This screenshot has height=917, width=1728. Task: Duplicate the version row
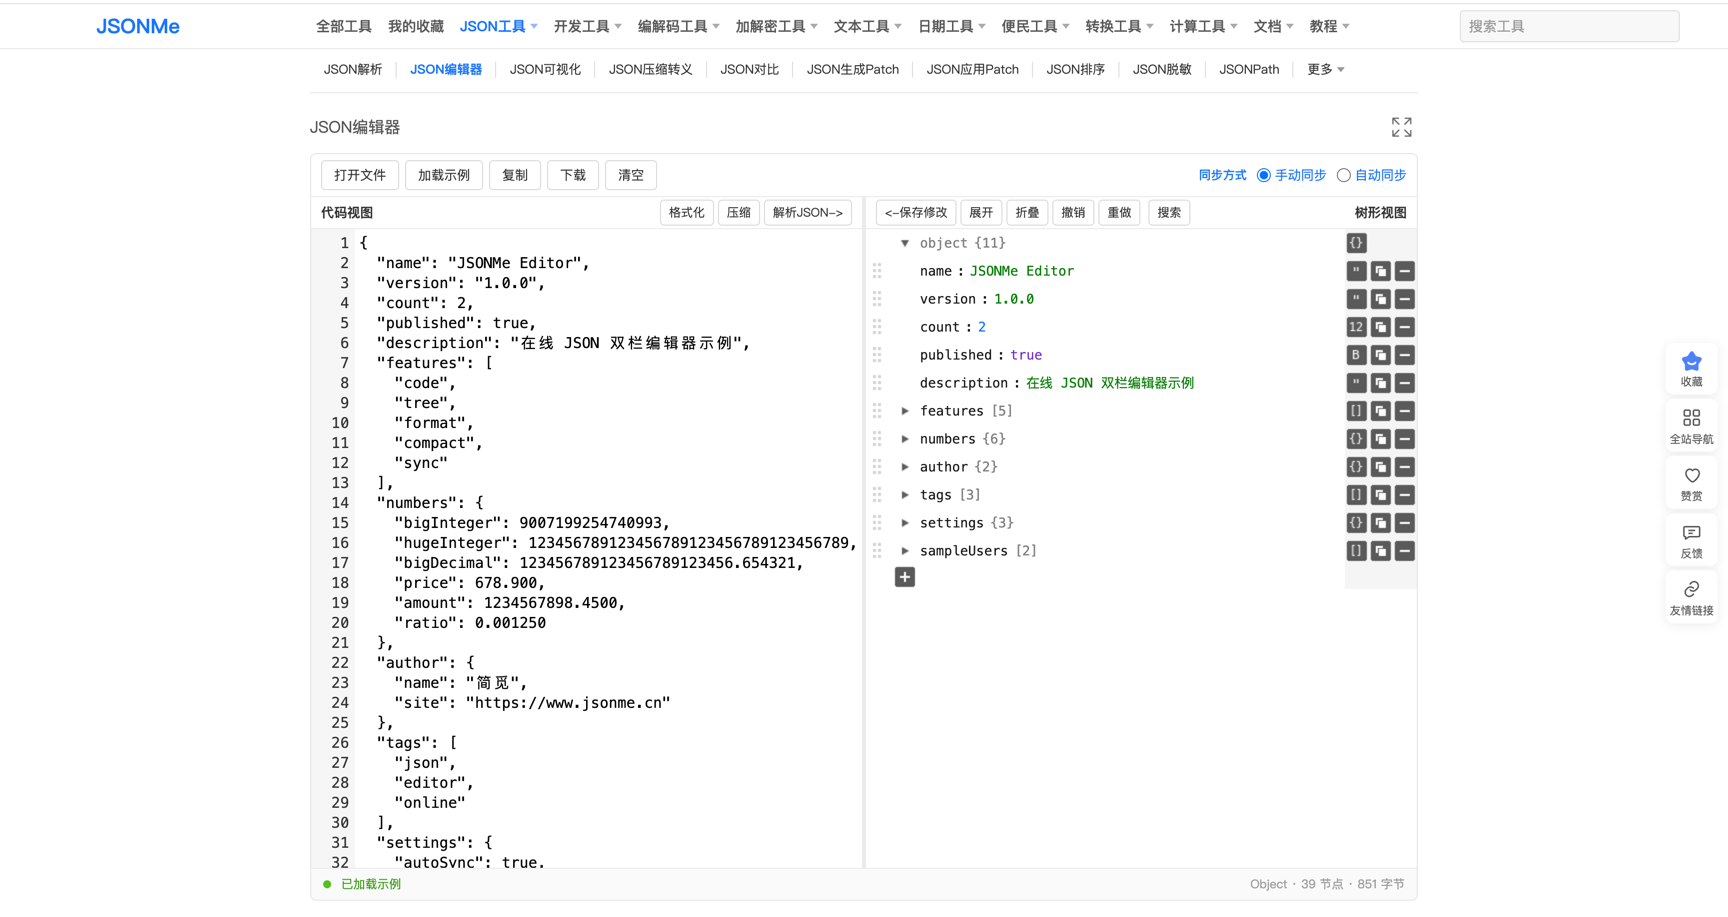tap(1380, 299)
